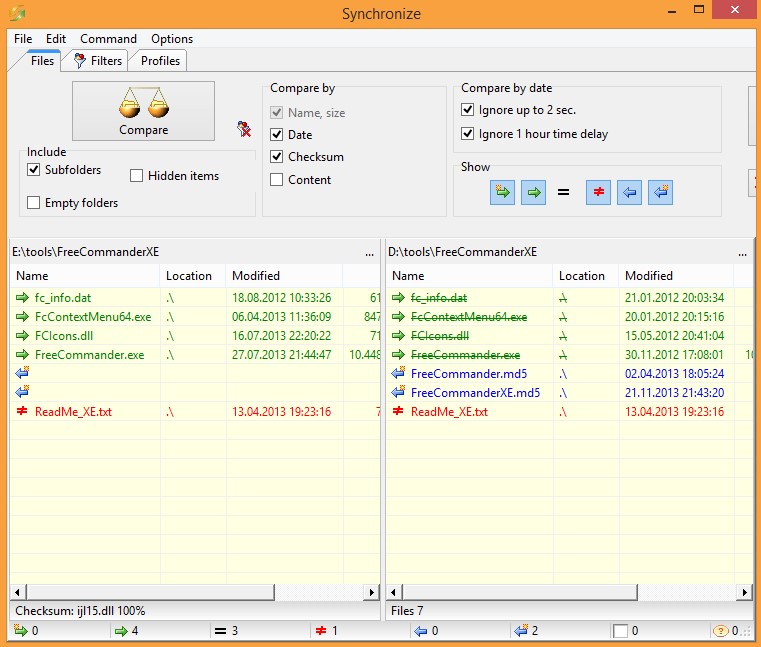The width and height of the screenshot is (761, 647).
Task: Toggle the first green arrow Show filter
Action: (502, 193)
